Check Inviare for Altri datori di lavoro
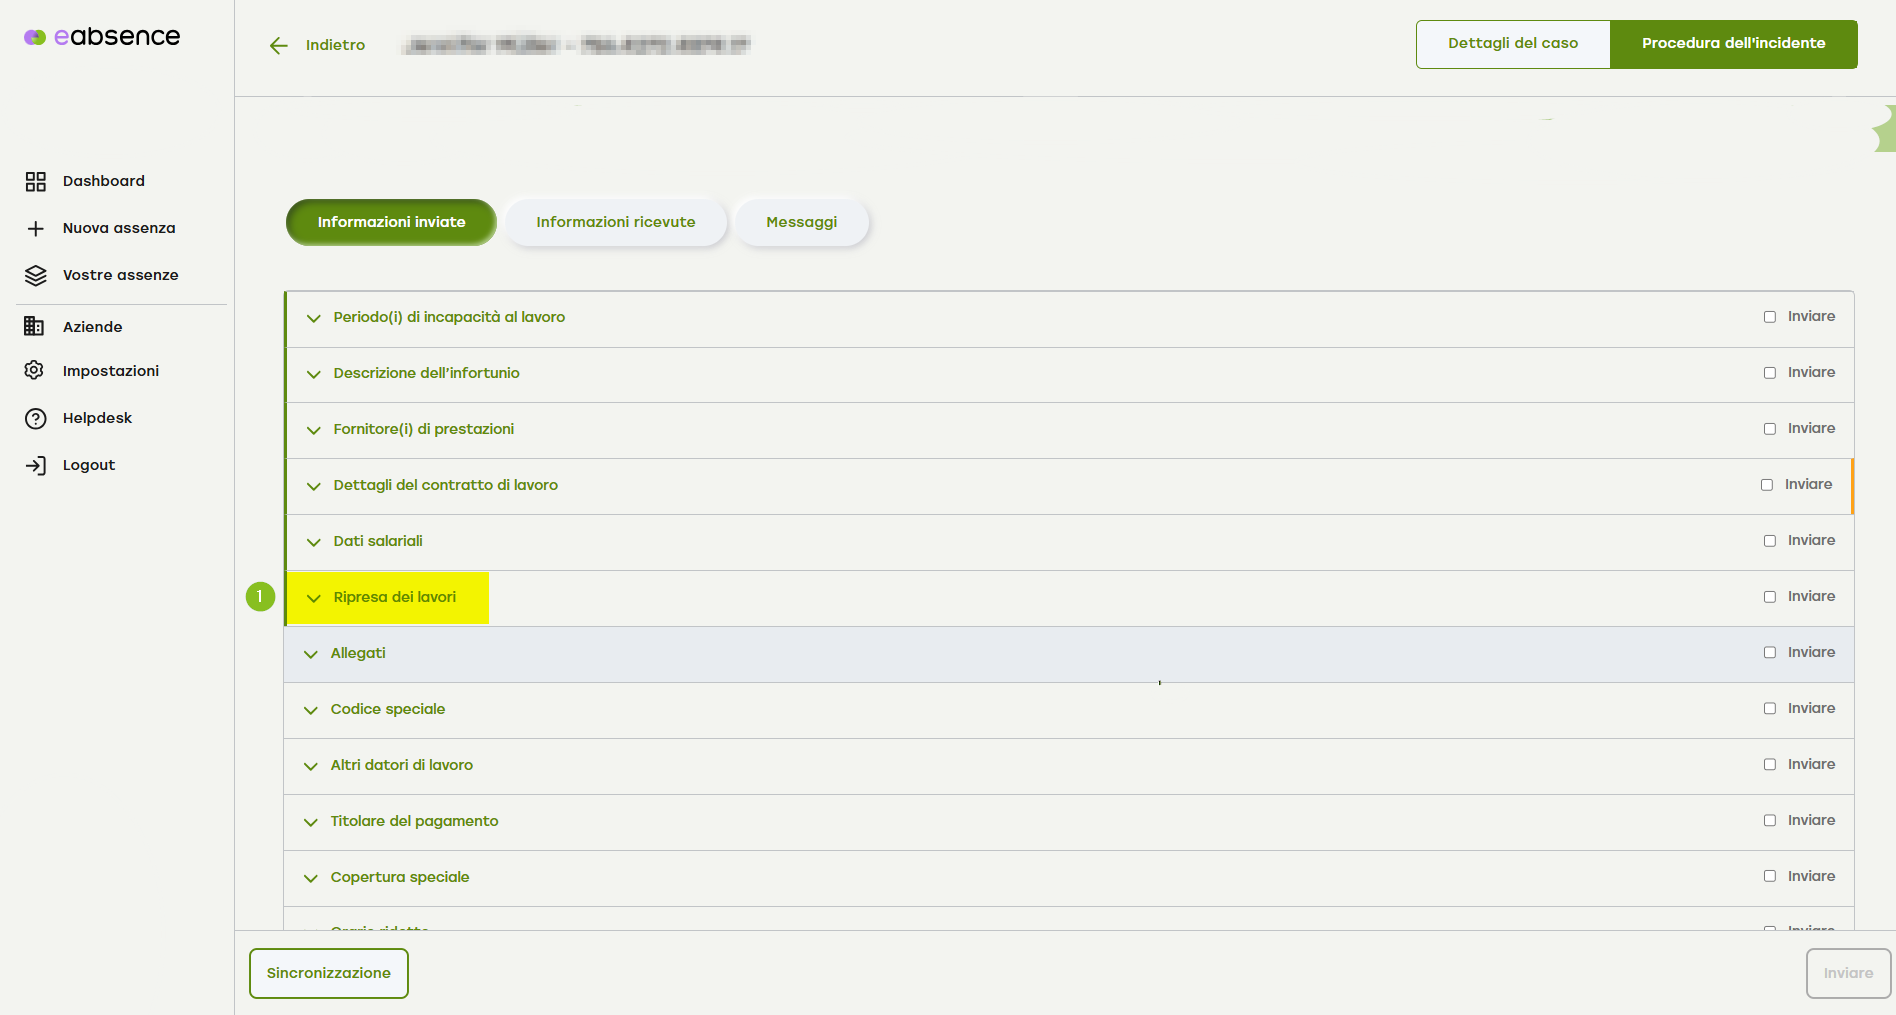 click(1770, 764)
